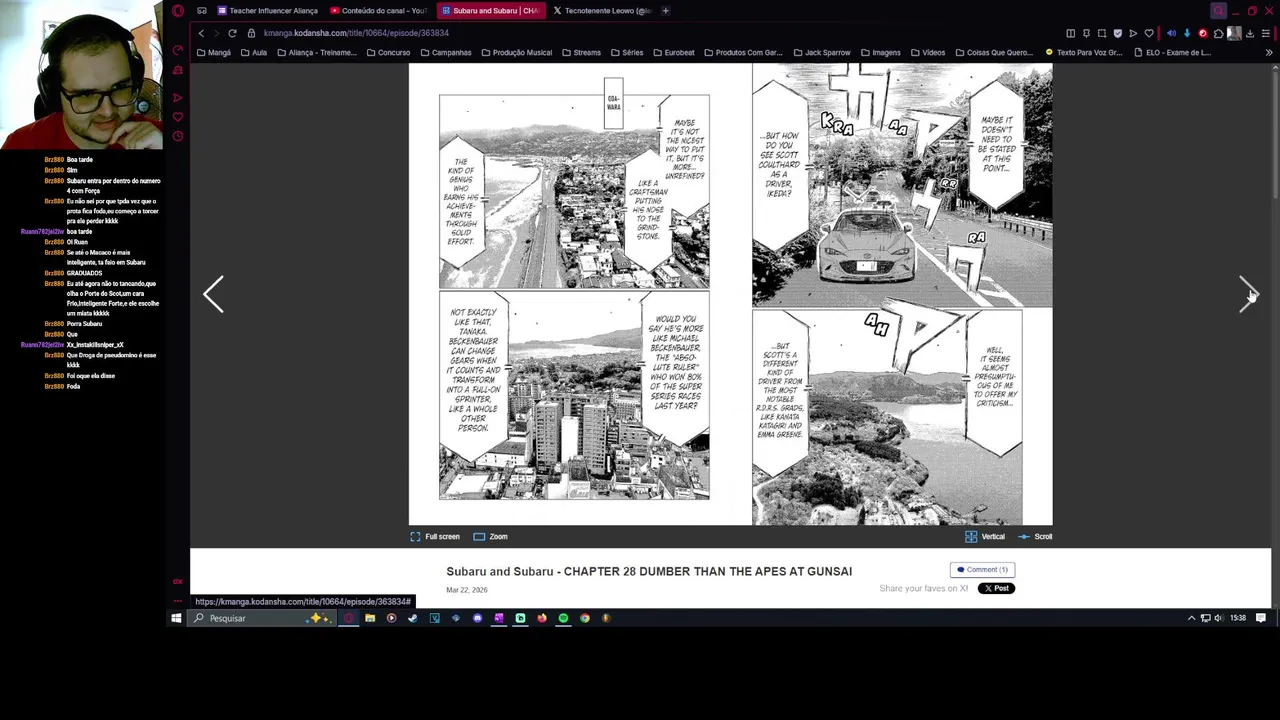The image size is (1280, 720).
Task: Open the volume icon in system tray
Action: pos(1218,618)
